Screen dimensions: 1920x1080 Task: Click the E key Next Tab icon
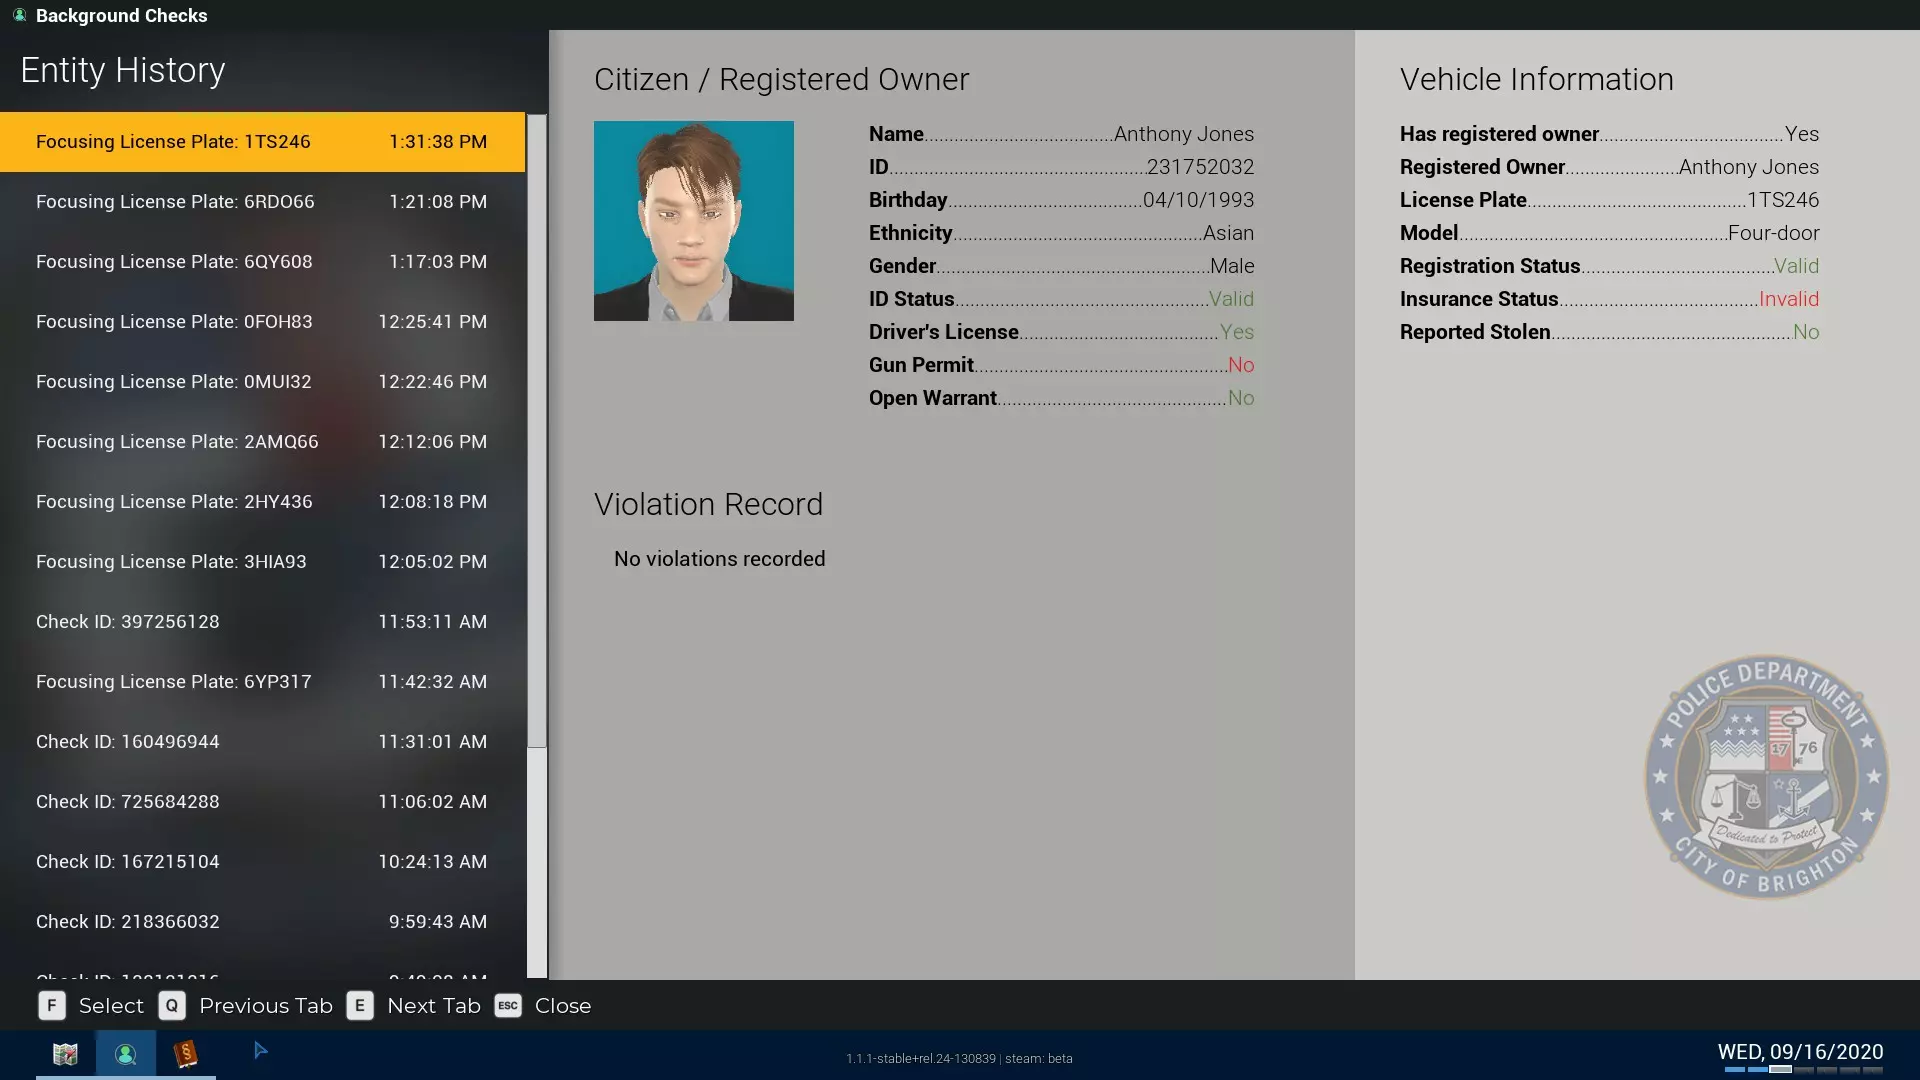[360, 1006]
